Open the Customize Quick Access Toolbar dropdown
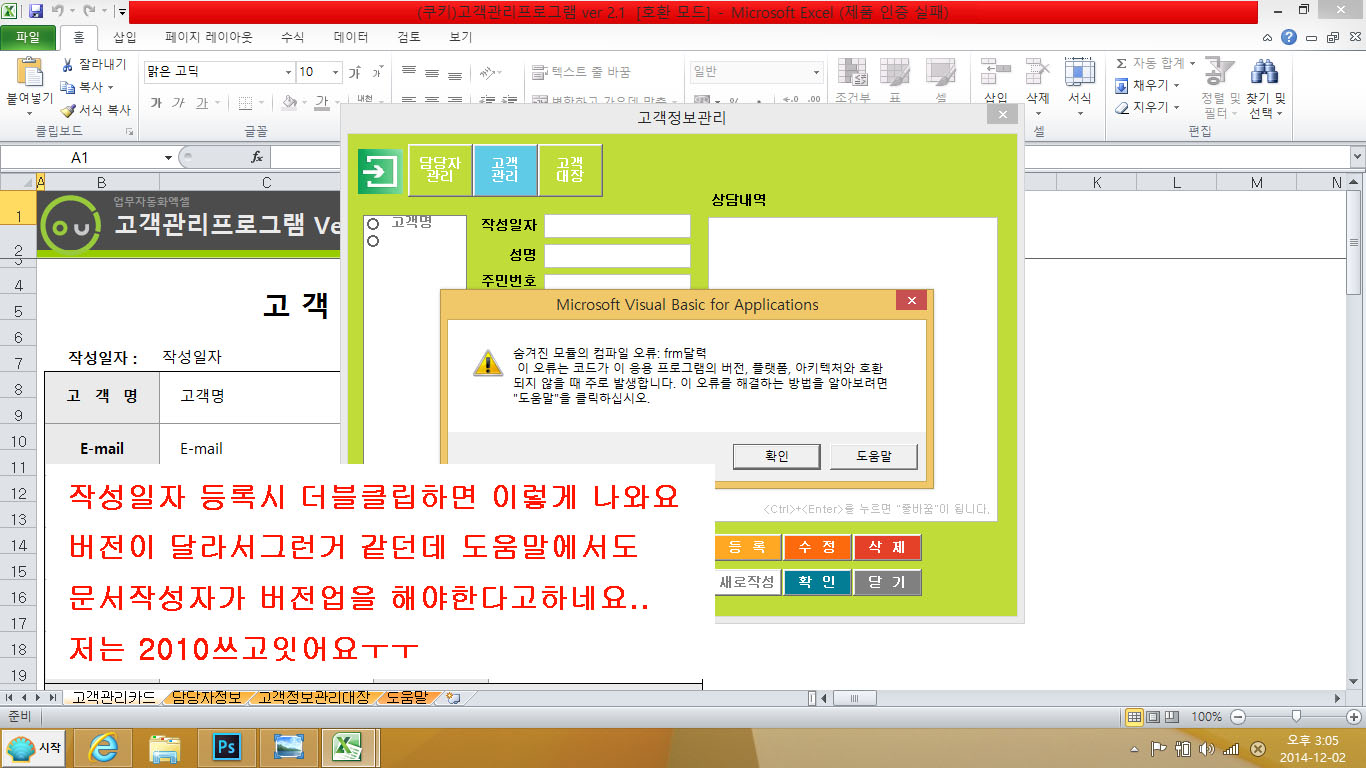Image resolution: width=1366 pixels, height=768 pixels. coord(121,12)
